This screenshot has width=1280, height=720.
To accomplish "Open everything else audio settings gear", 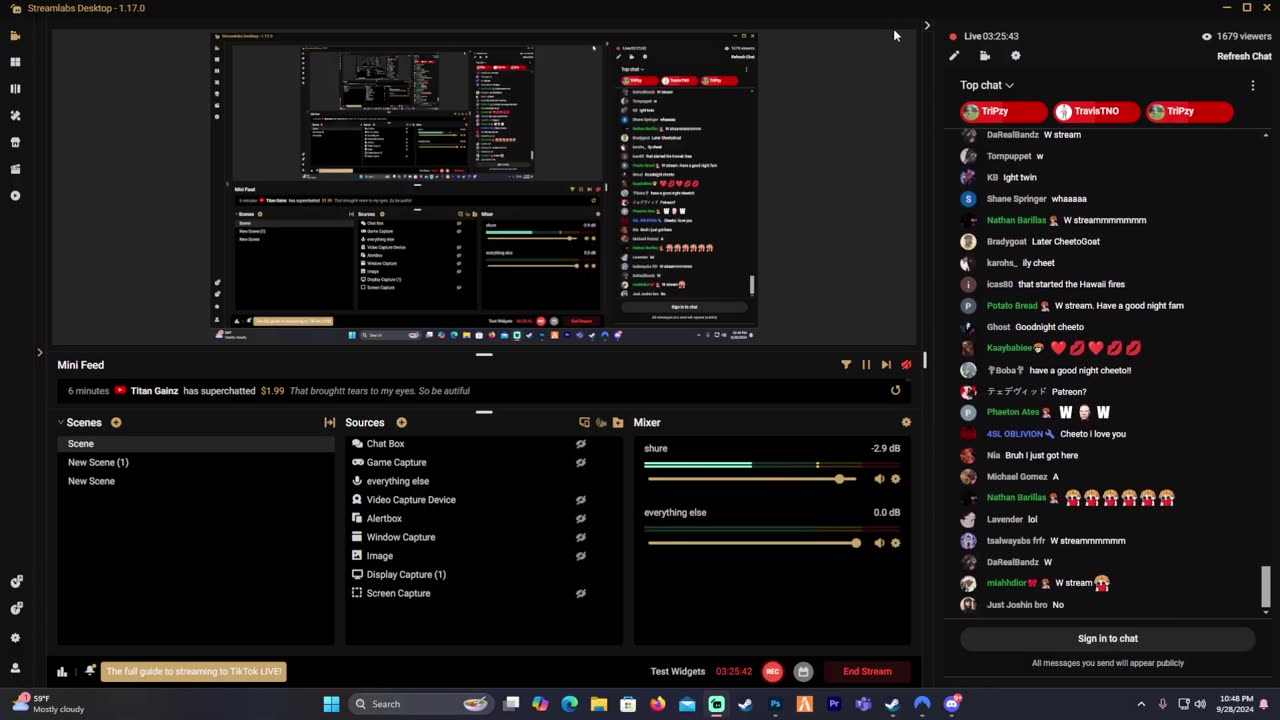I will [x=895, y=543].
